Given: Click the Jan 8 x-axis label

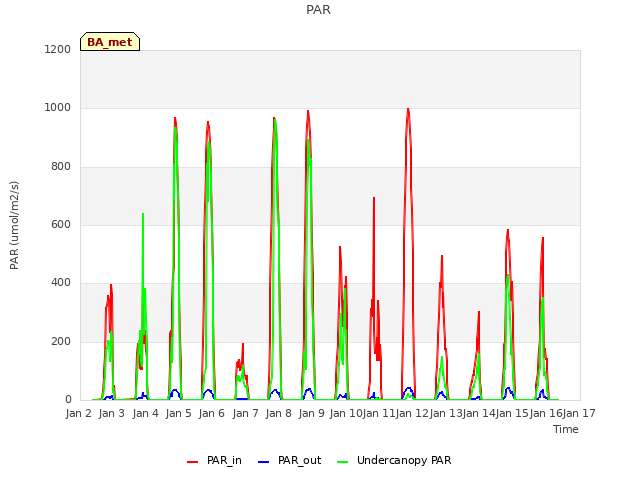Looking at the screenshot, I should 278,413.
